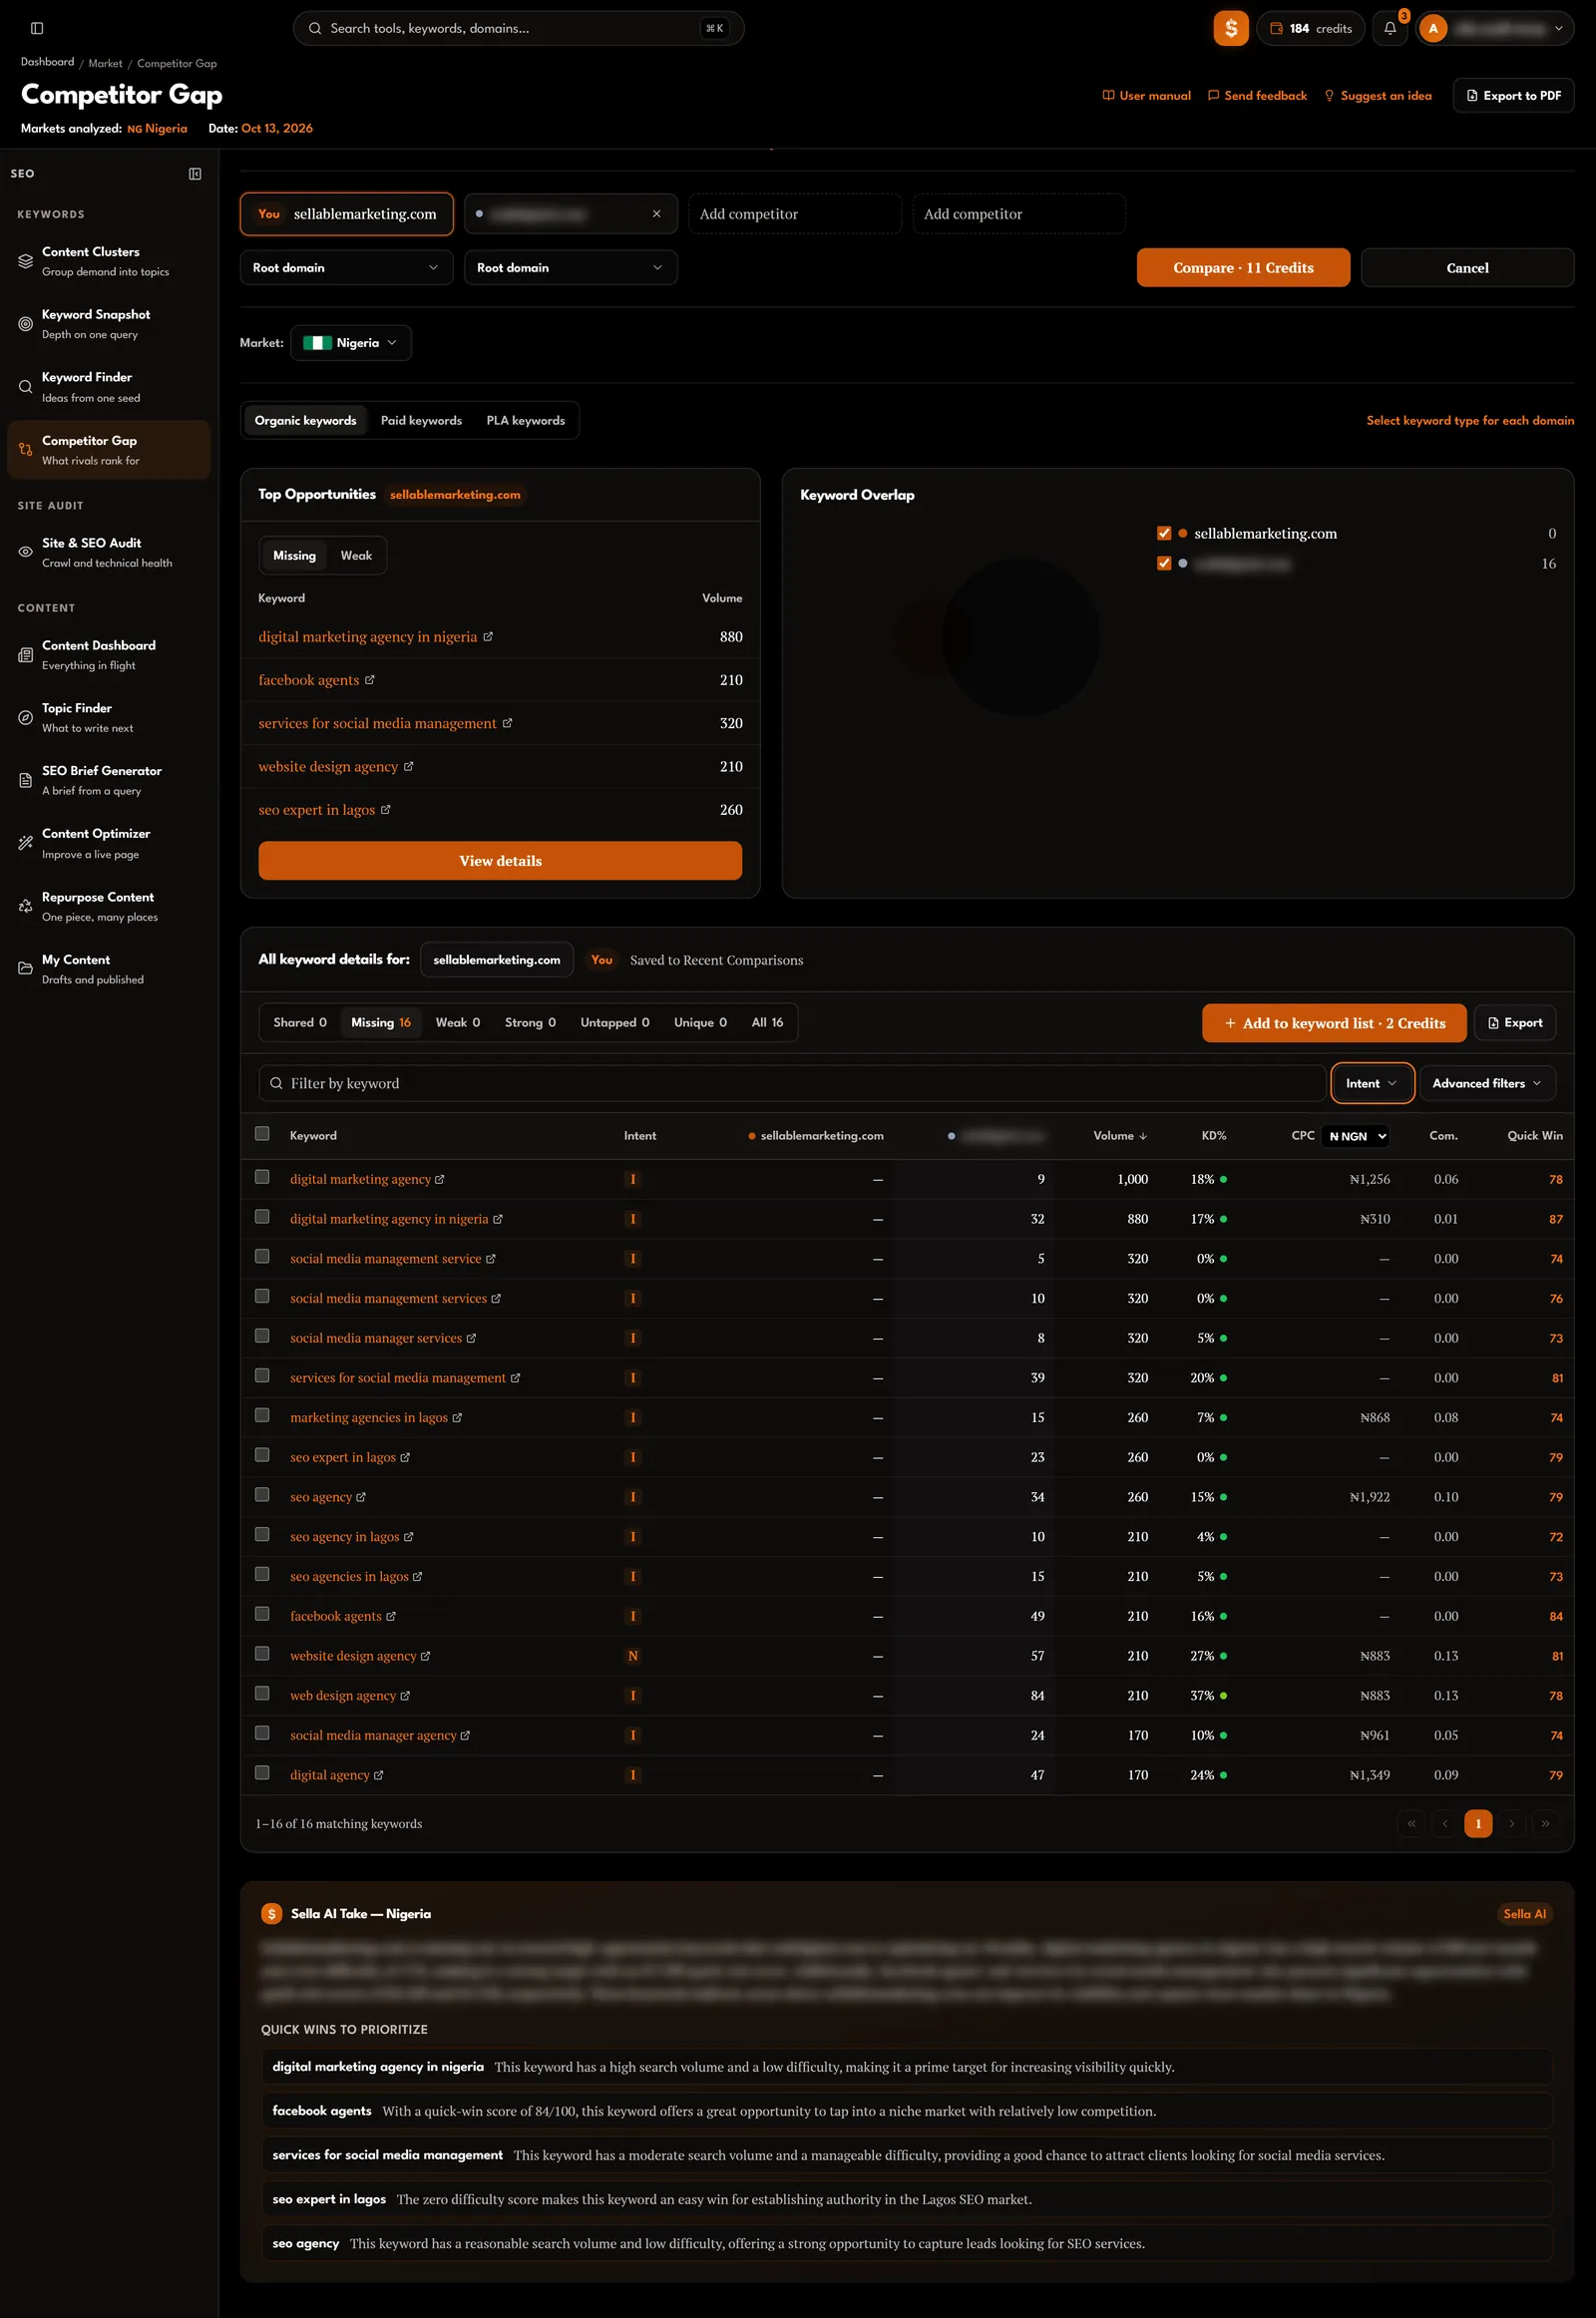Change CPC currency from NGN
Image resolution: width=1596 pixels, height=2318 pixels.
[x=1356, y=1136]
